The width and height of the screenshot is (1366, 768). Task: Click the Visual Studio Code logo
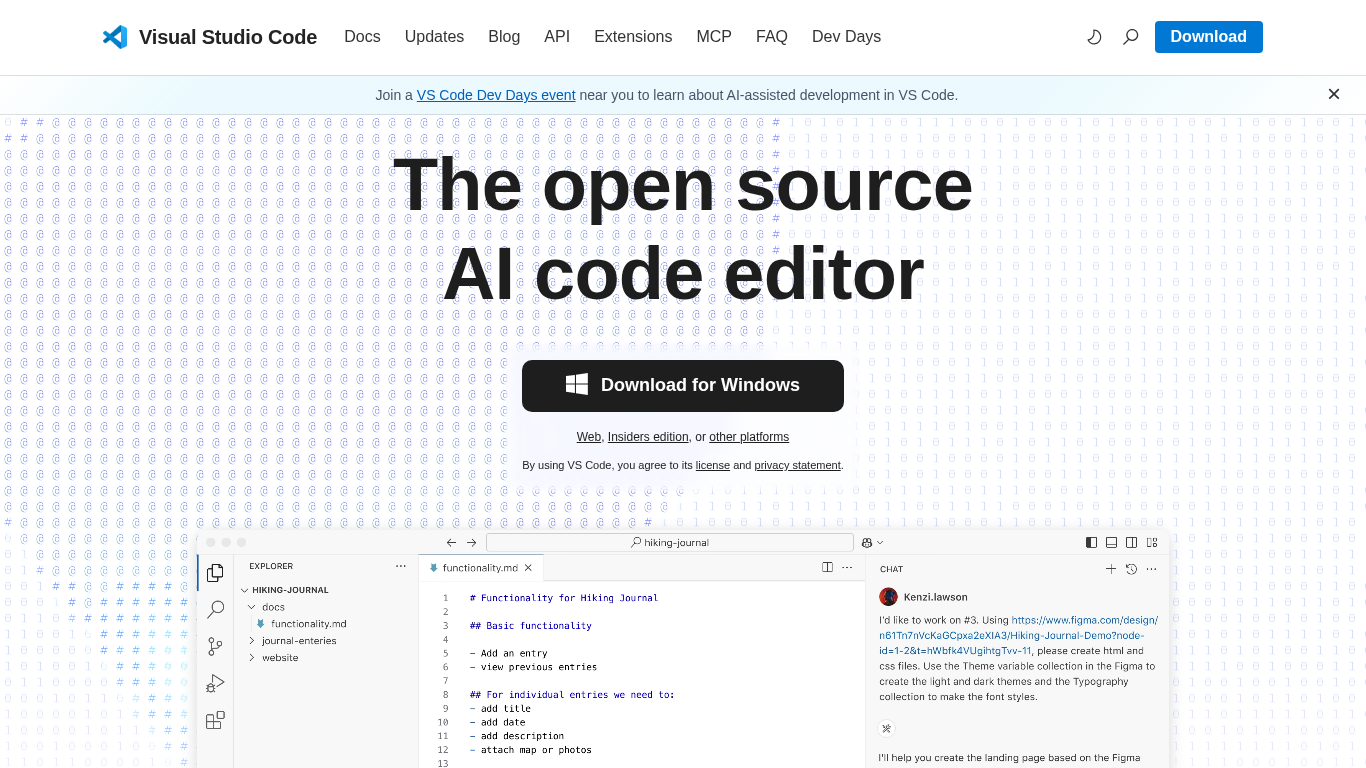click(115, 37)
